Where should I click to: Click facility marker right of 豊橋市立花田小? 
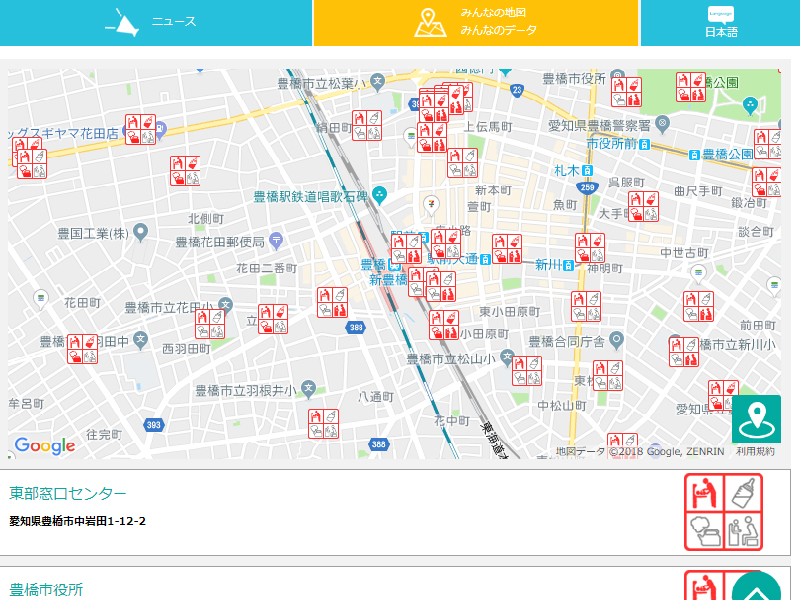273,319
